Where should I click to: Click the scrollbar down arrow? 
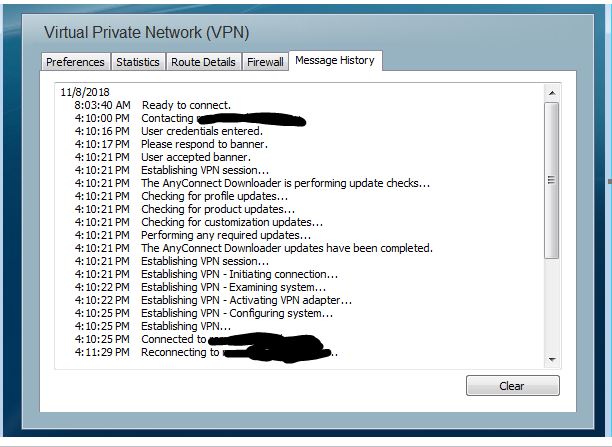pos(552,360)
